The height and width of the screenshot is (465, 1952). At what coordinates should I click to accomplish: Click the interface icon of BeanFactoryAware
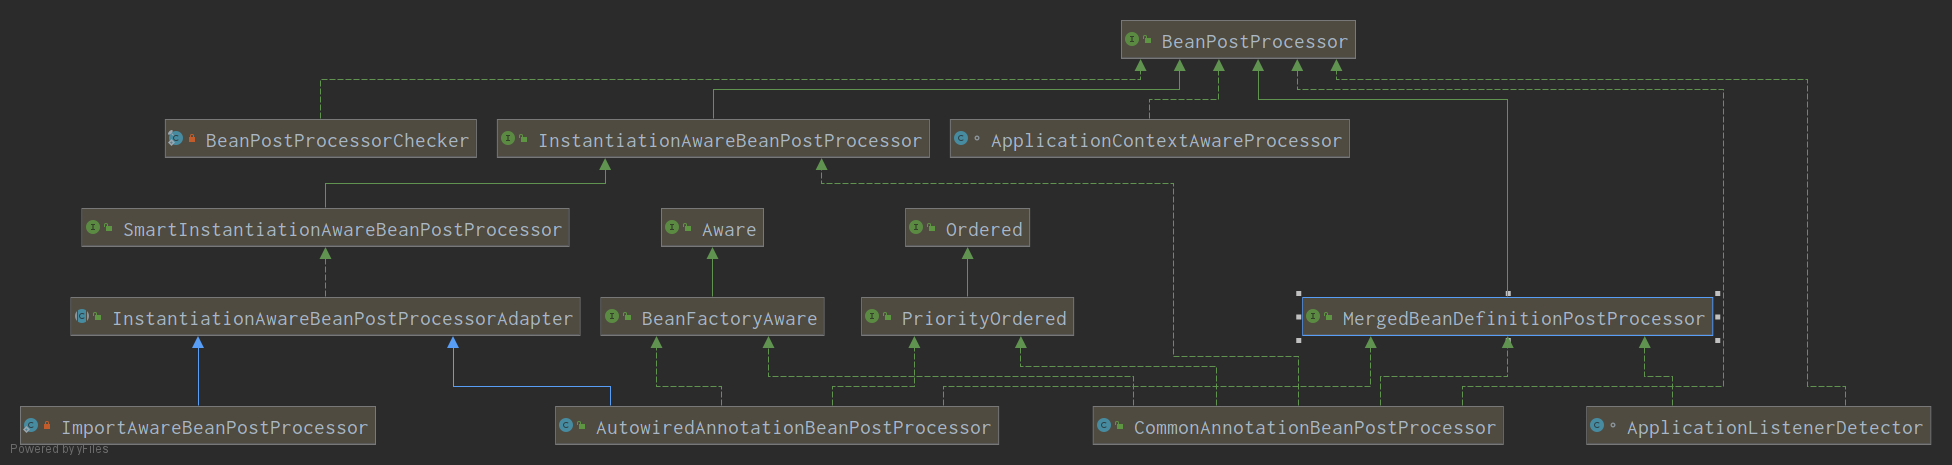tap(612, 317)
